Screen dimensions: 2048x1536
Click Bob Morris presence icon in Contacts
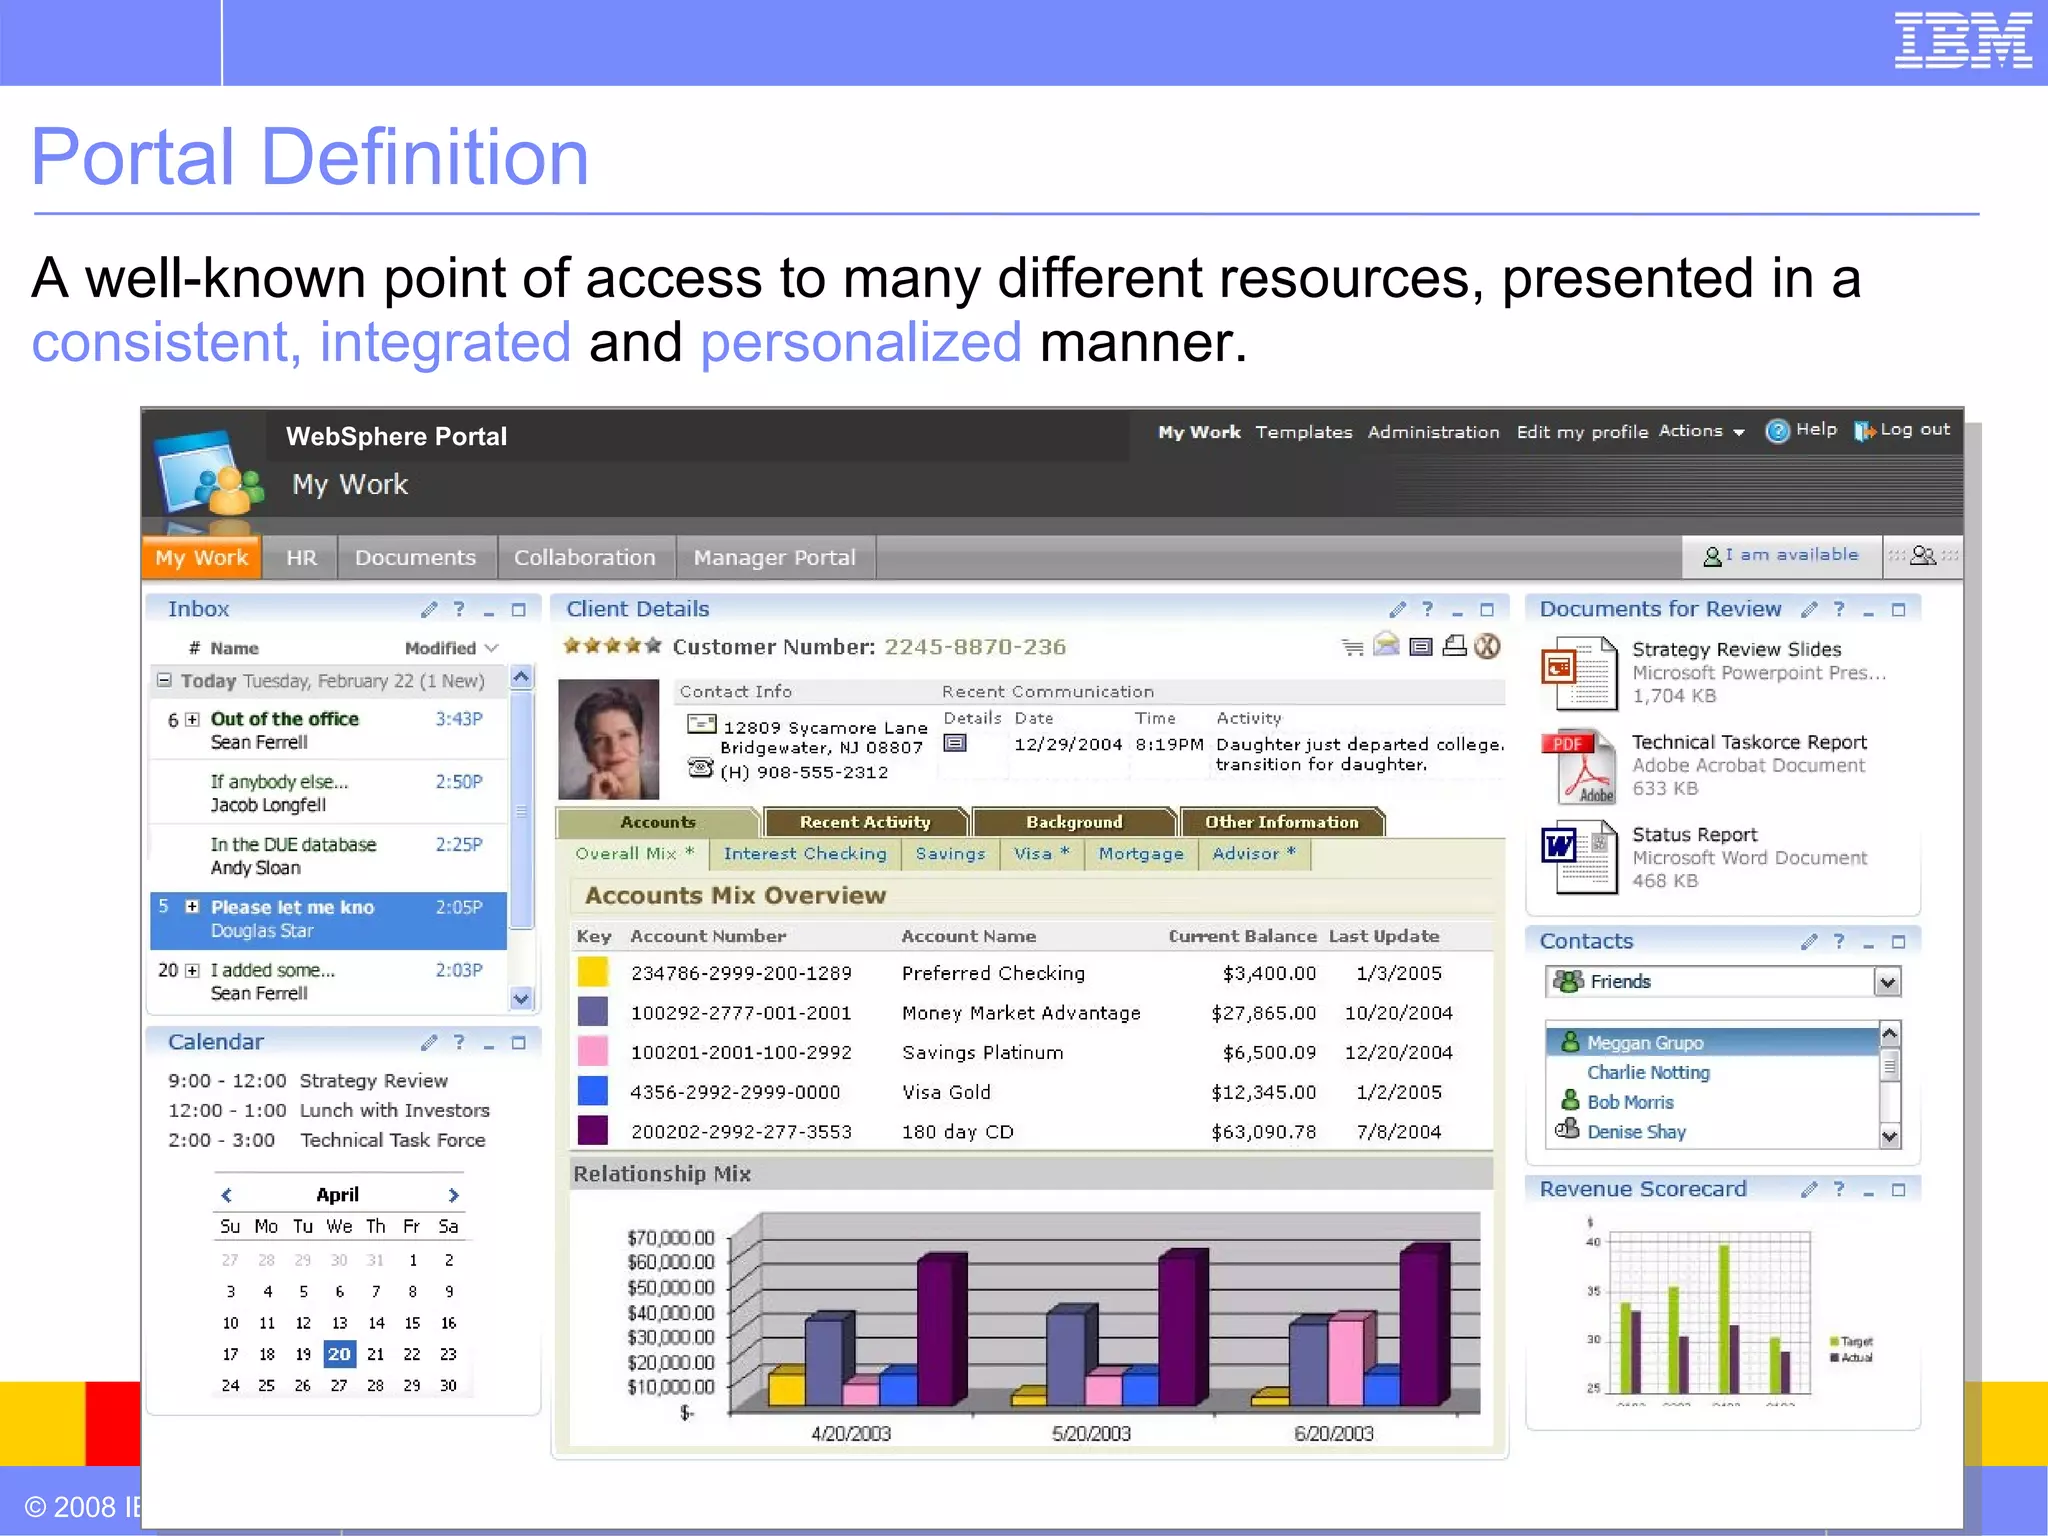tap(1570, 1101)
